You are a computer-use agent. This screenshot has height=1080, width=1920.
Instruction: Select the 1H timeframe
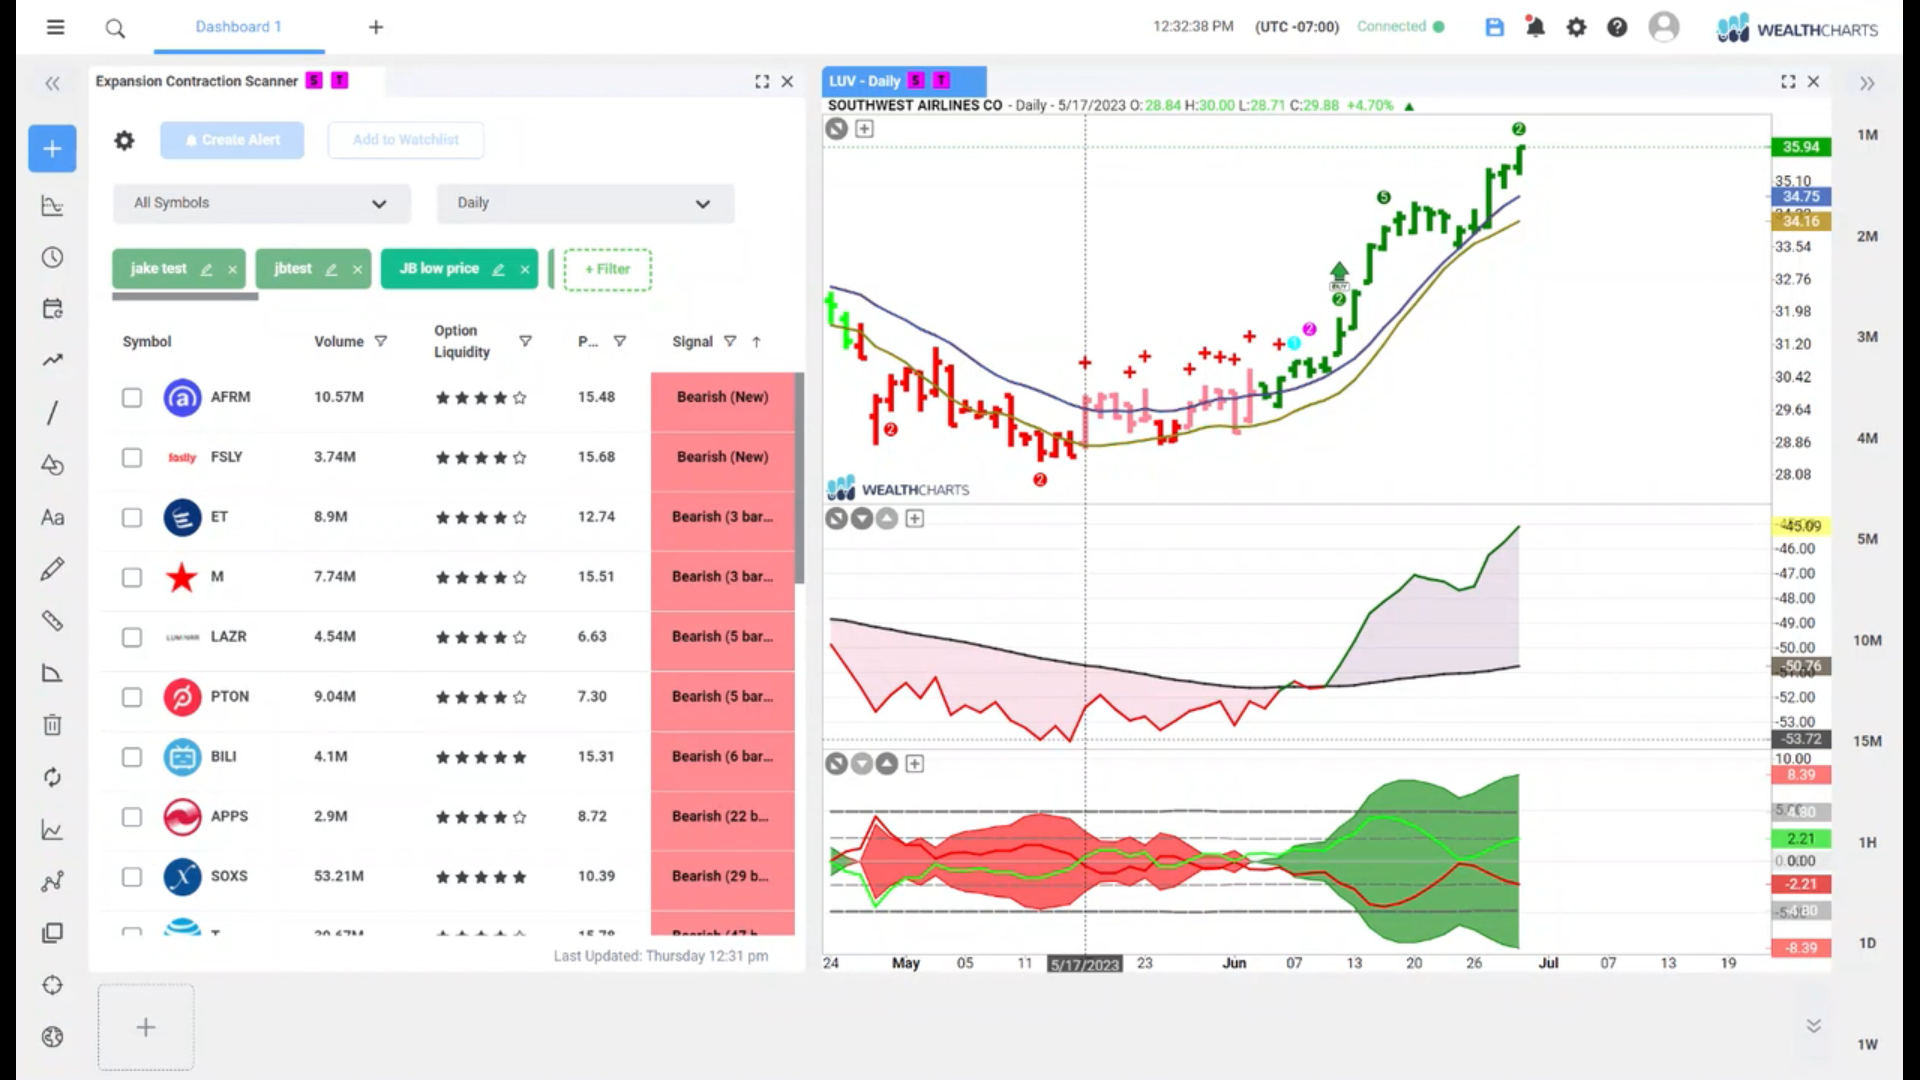pyautogui.click(x=1867, y=843)
